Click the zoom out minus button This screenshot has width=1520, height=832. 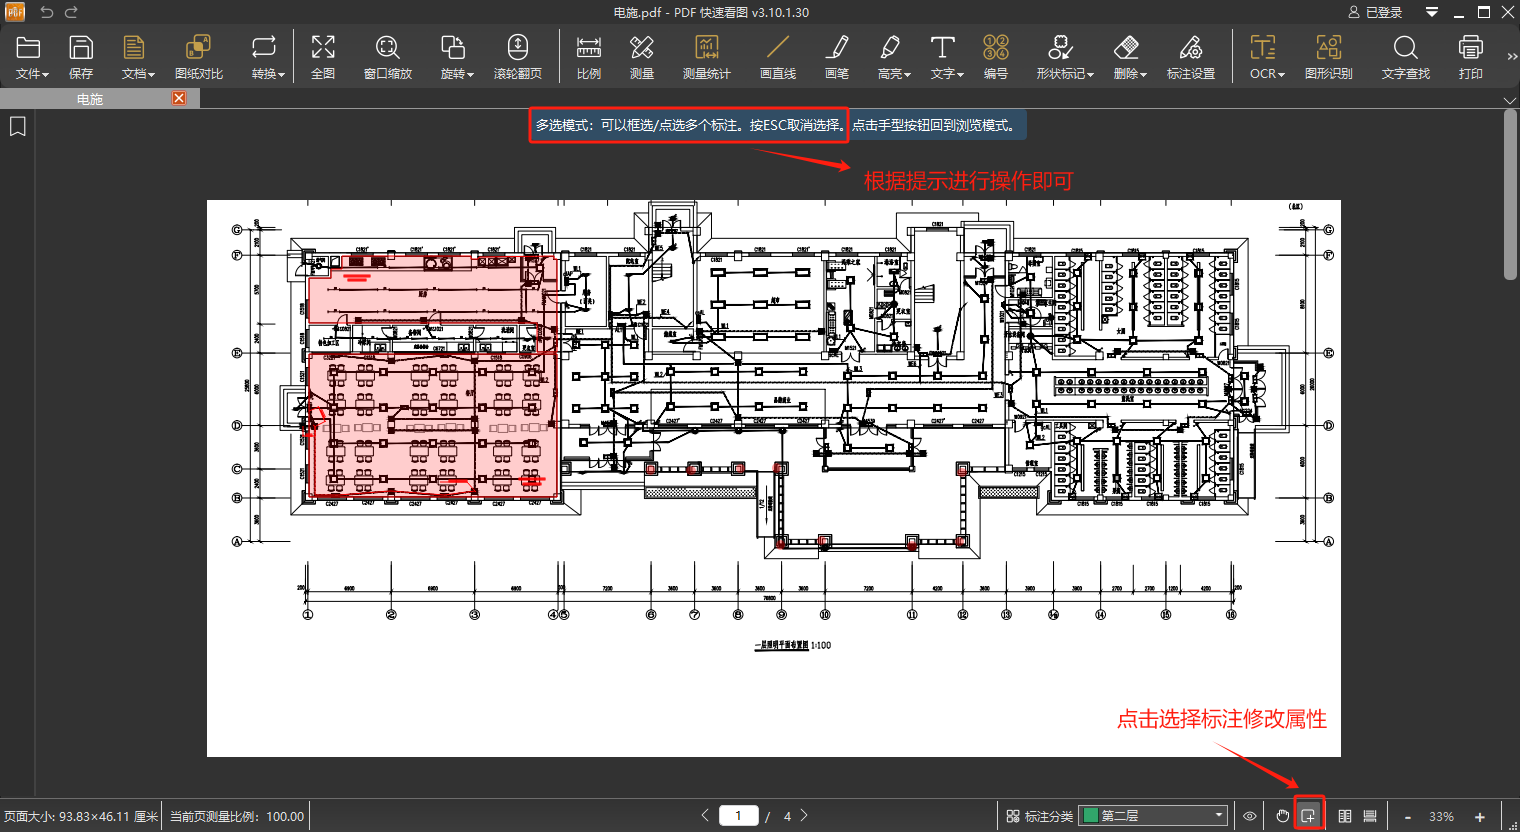[1408, 817]
